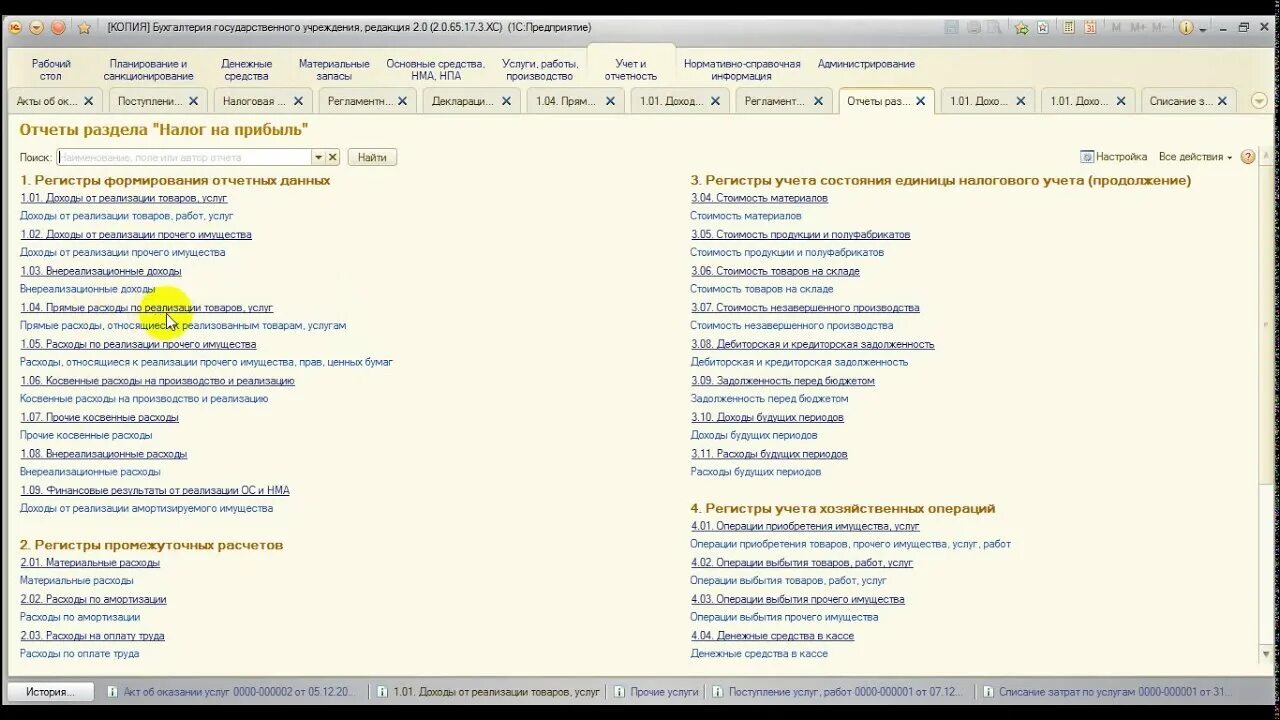Click the Get link icon
This screenshot has height=720, width=1280.
click(x=1021, y=28)
